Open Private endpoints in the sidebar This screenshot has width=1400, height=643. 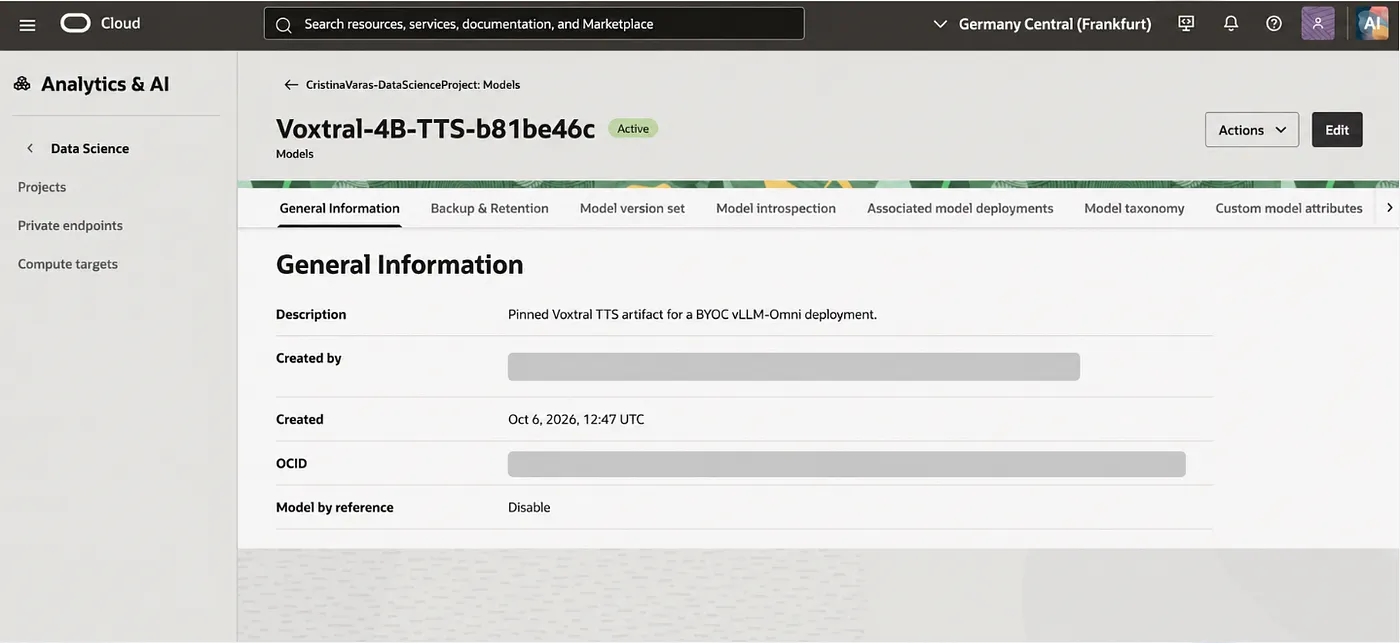coord(70,225)
